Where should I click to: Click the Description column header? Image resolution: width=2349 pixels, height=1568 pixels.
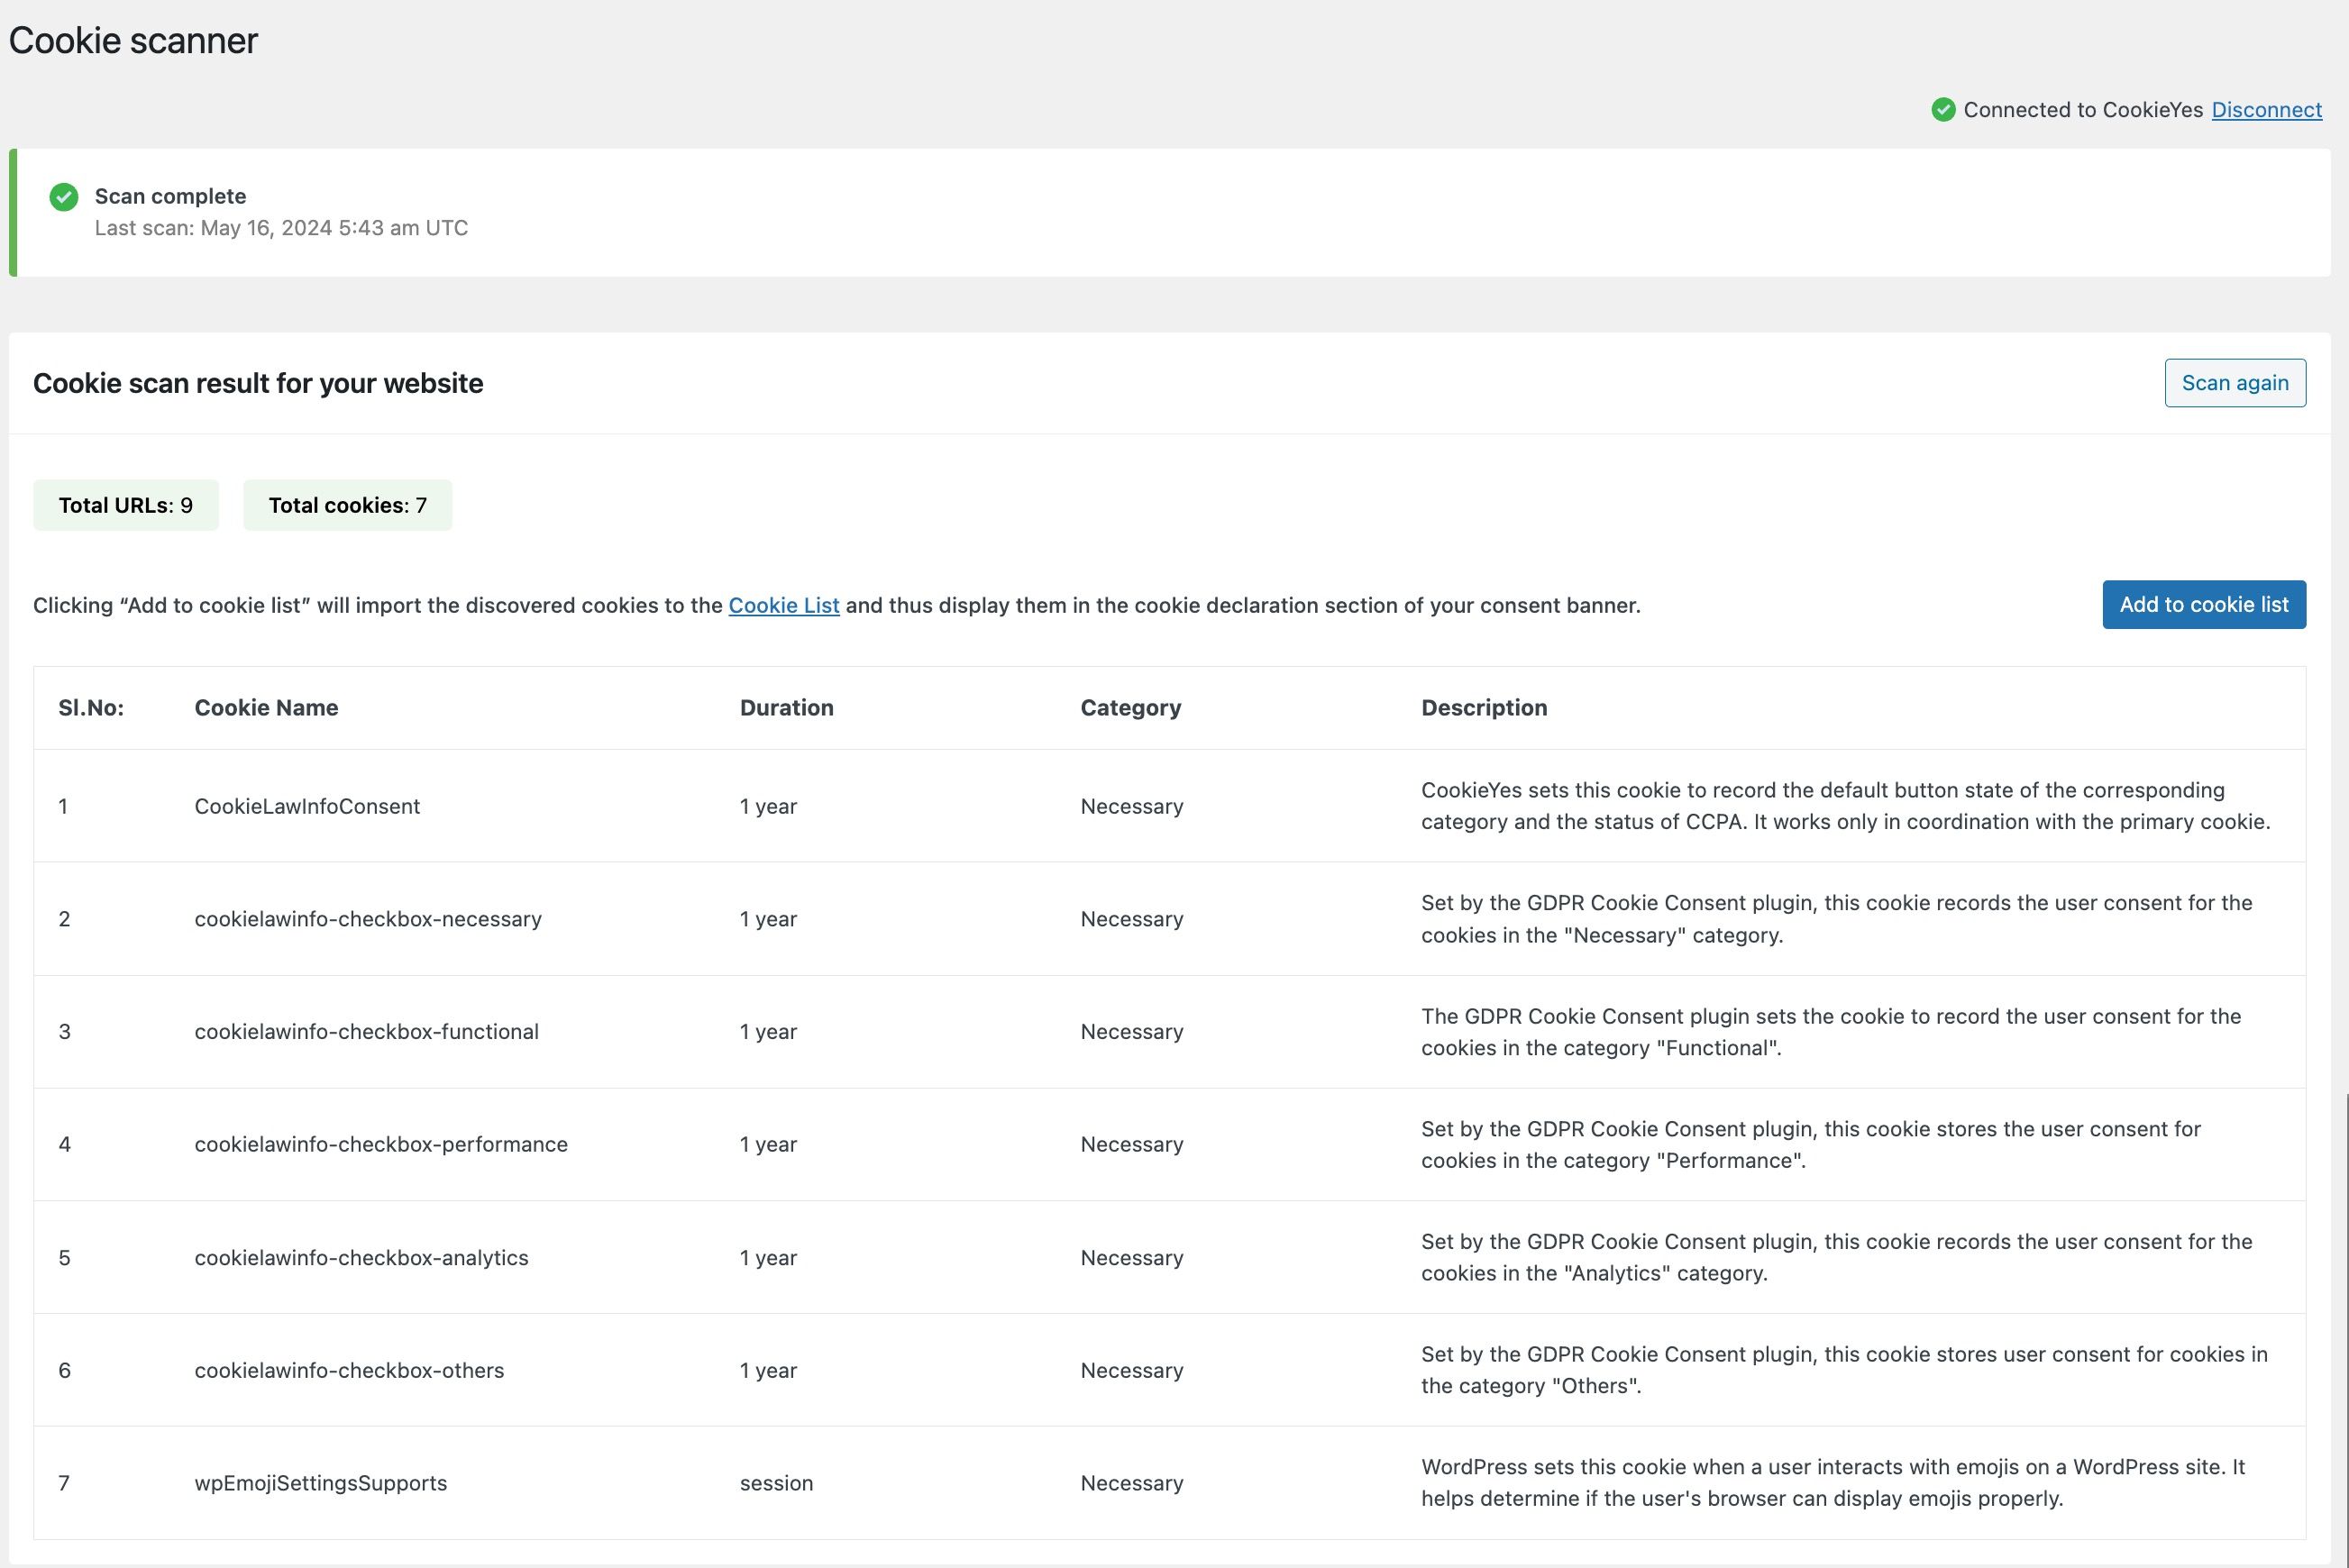(1484, 708)
